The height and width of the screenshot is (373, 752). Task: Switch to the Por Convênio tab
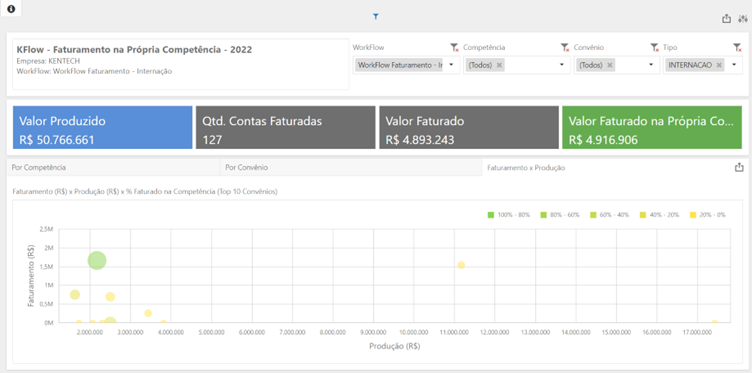[x=351, y=168]
